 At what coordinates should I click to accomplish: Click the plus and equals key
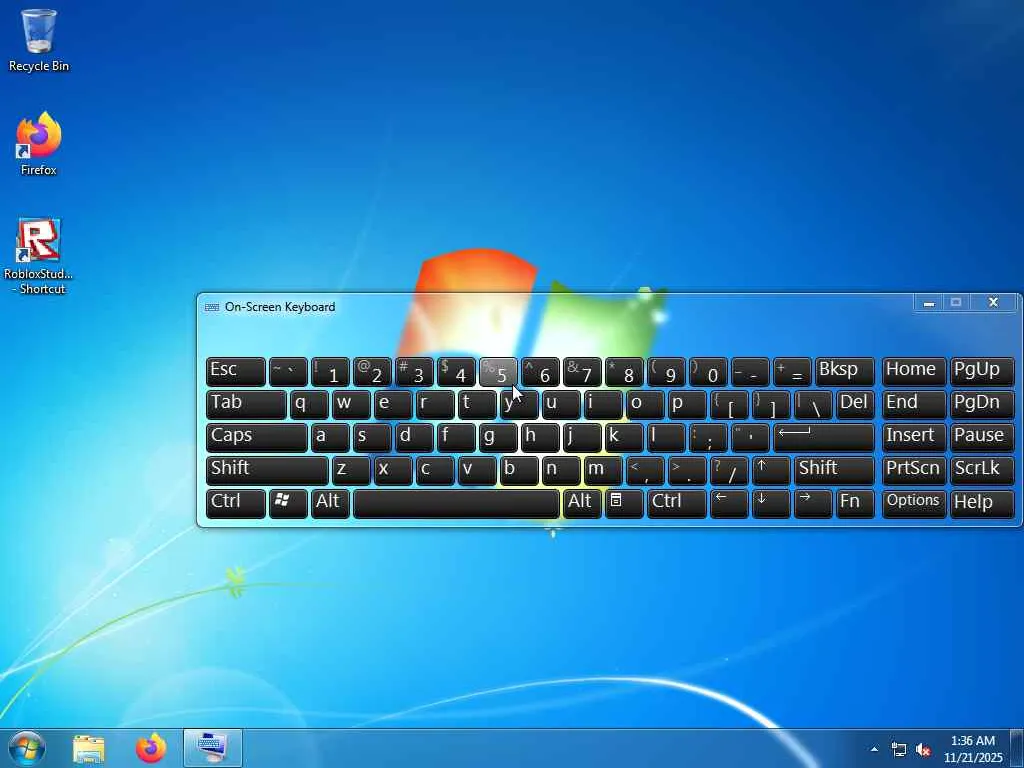pos(792,371)
